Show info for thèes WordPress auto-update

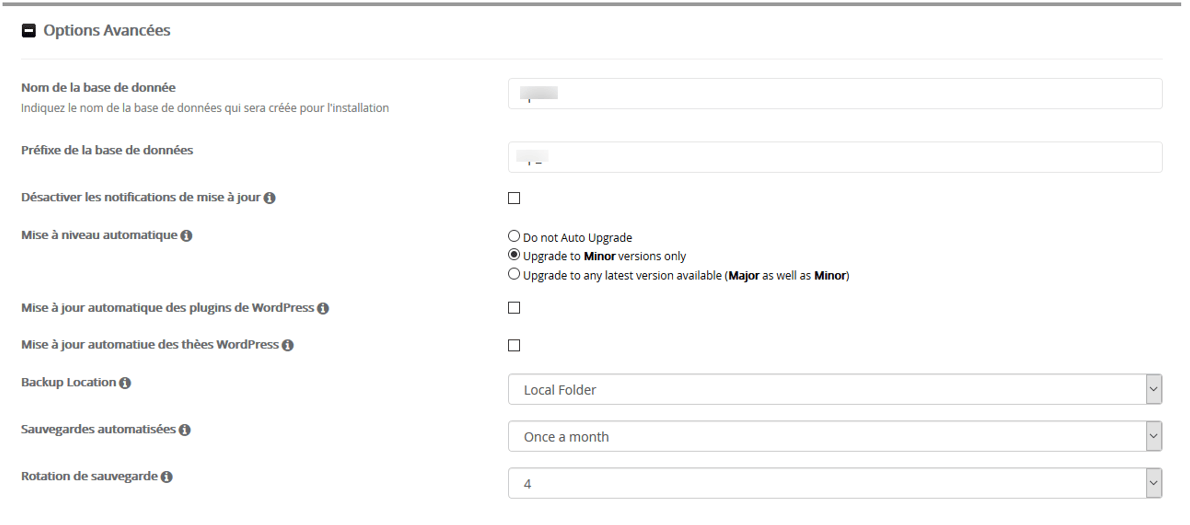tap(288, 345)
